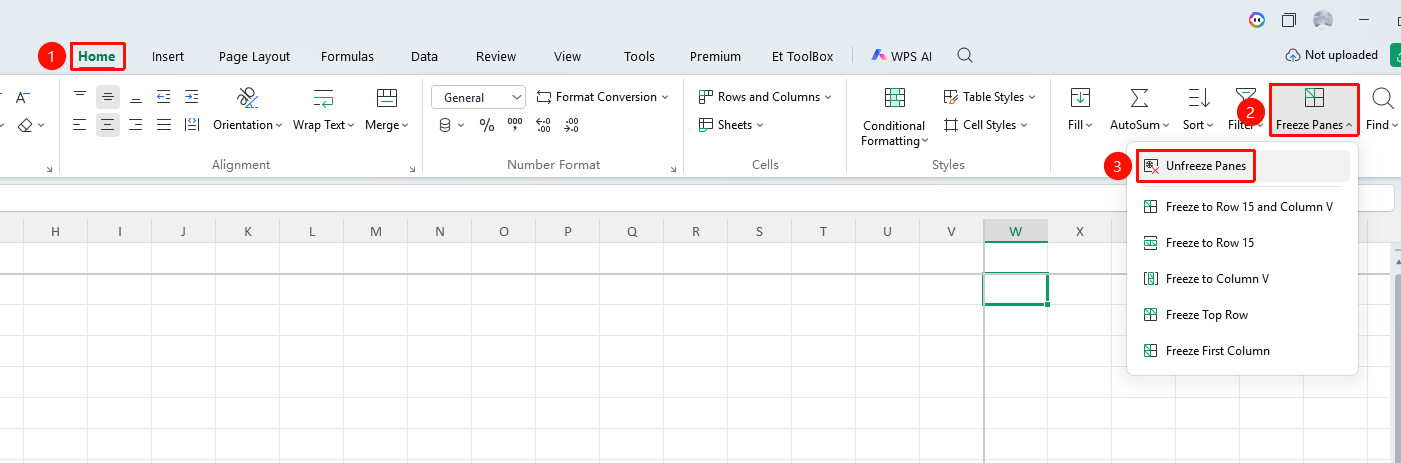Select Freeze First Column
Viewport: 1401px width, 463px height.
1242,351
